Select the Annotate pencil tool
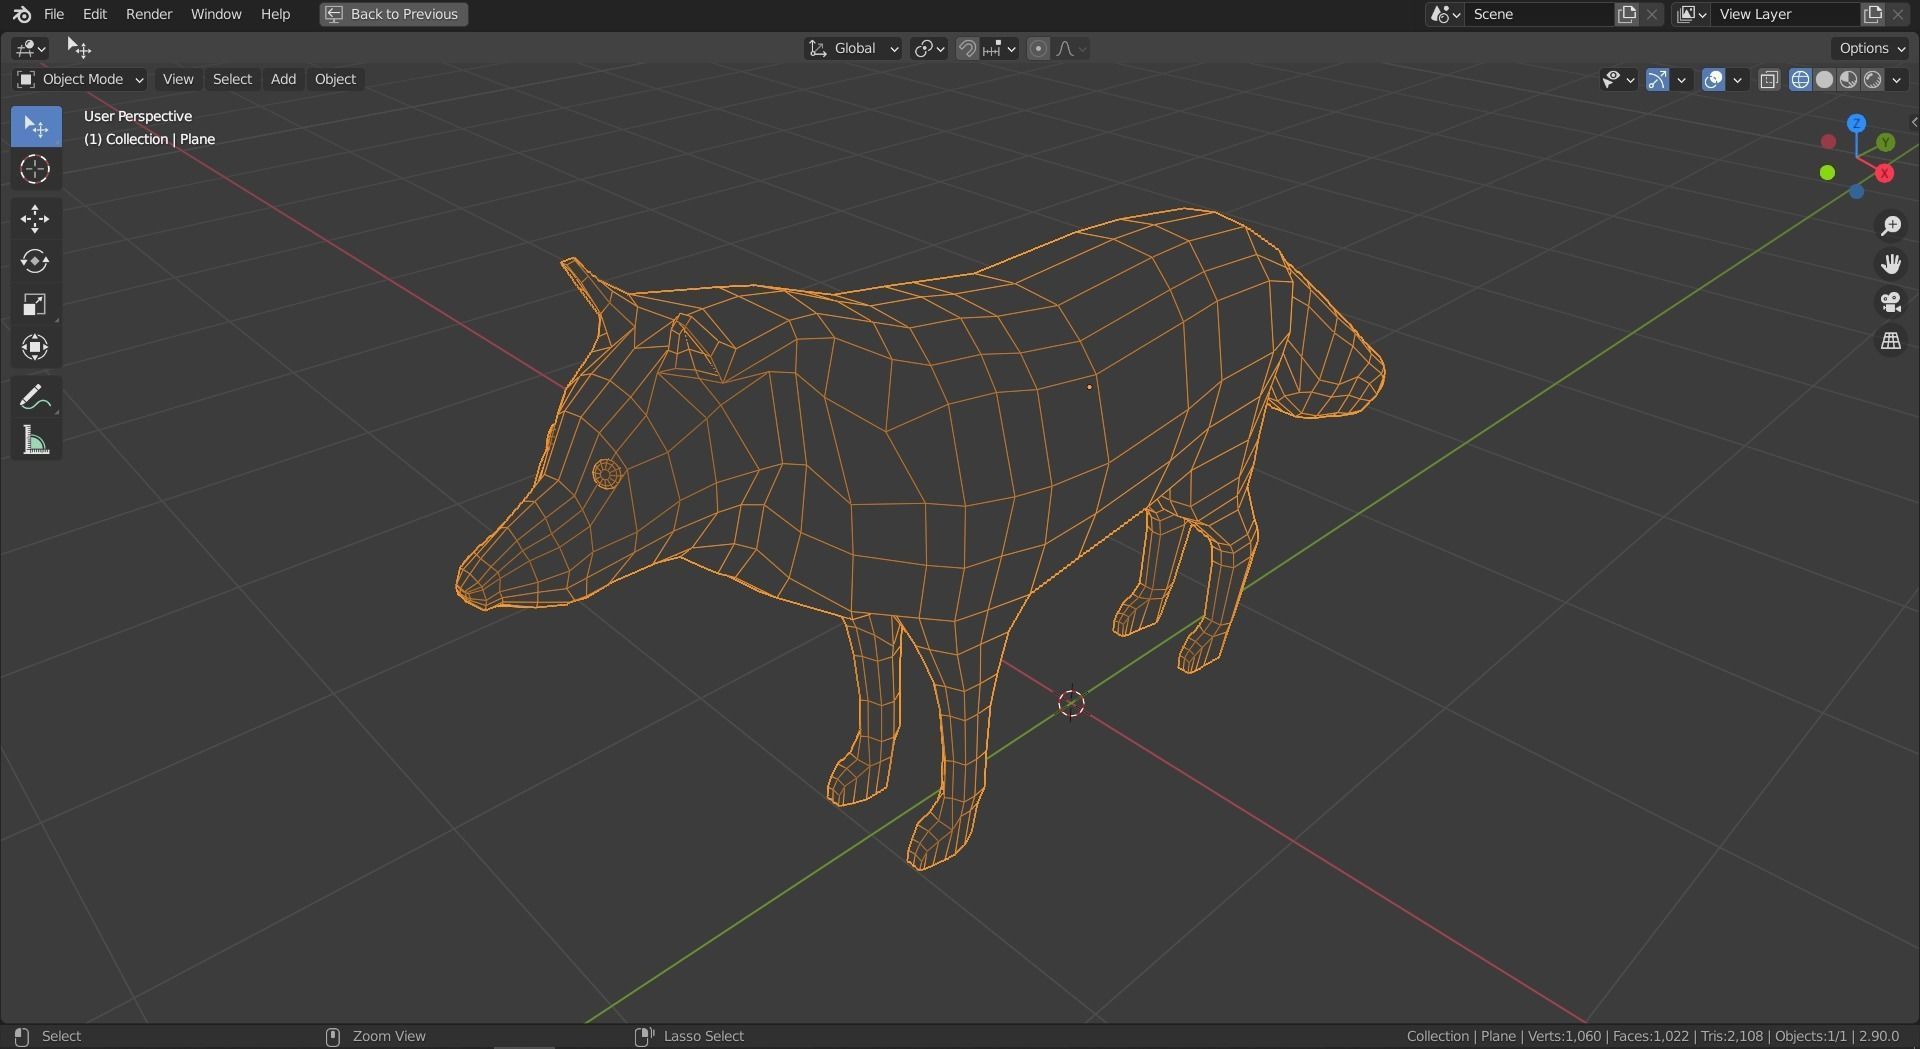This screenshot has width=1920, height=1049. (x=36, y=397)
